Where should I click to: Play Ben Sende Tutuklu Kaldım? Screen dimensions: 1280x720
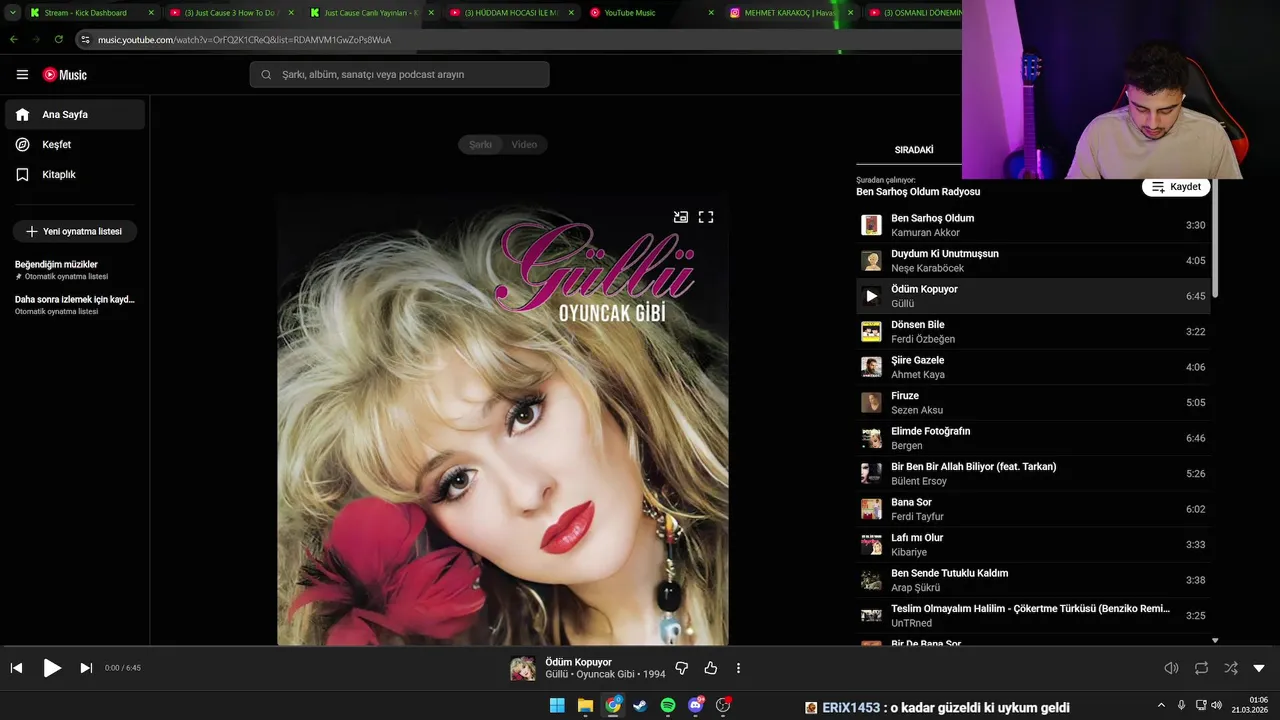1033,580
